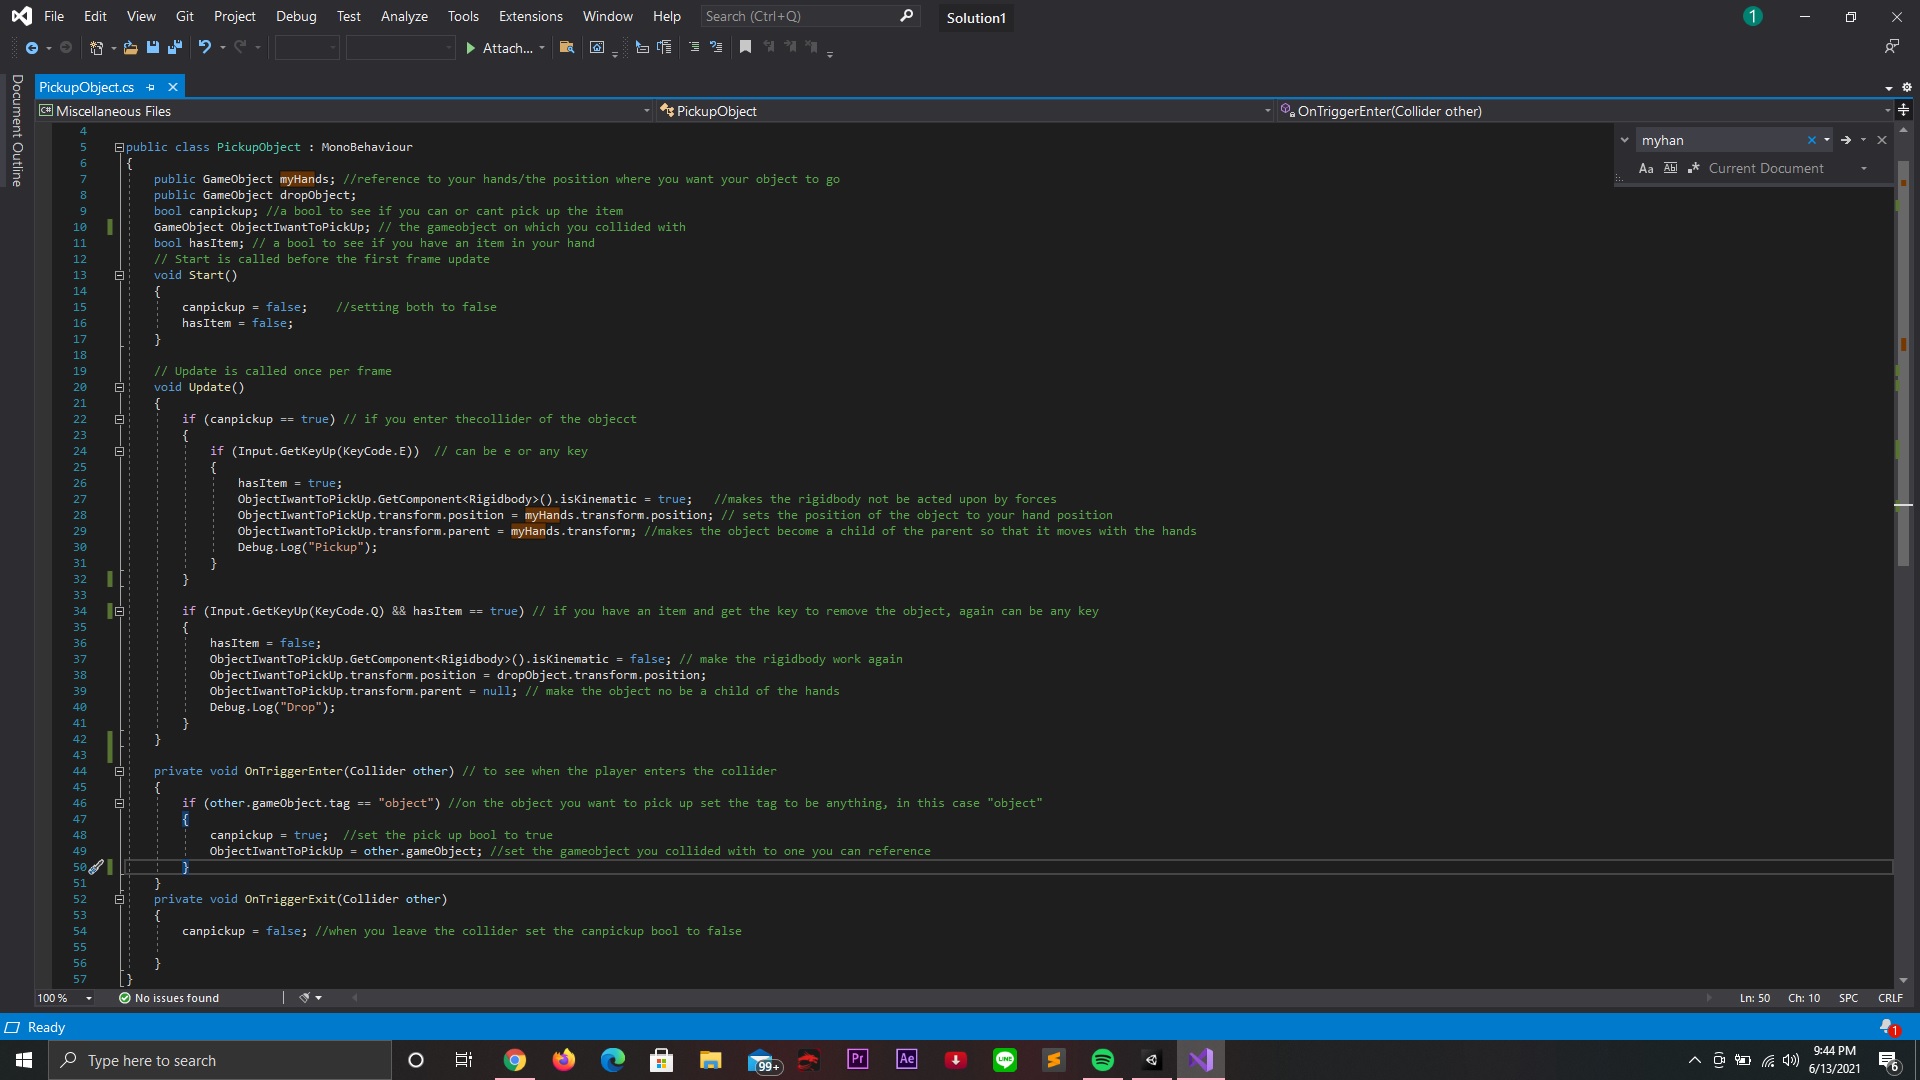Image resolution: width=1920 pixels, height=1080 pixels.
Task: Click the search magnifier icon in title bar
Action: 907,16
